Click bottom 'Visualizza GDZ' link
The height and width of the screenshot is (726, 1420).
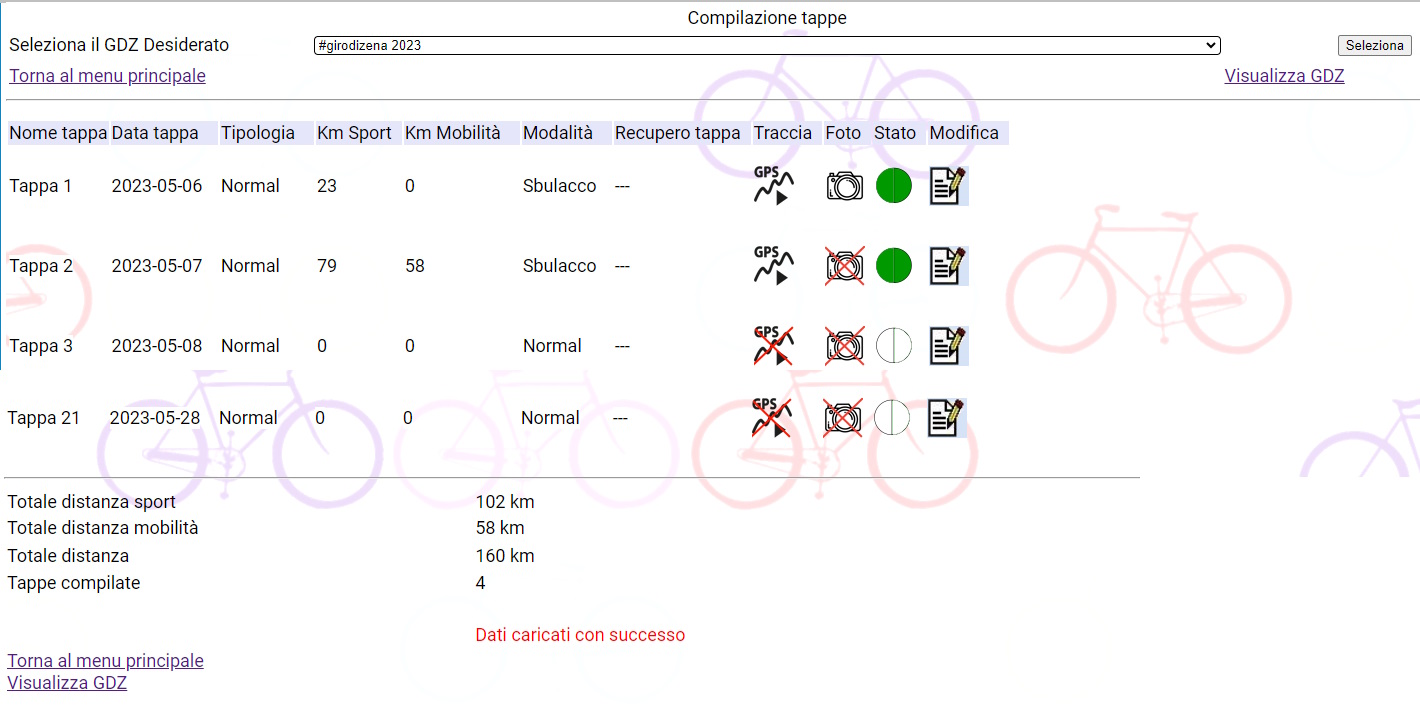click(x=67, y=683)
